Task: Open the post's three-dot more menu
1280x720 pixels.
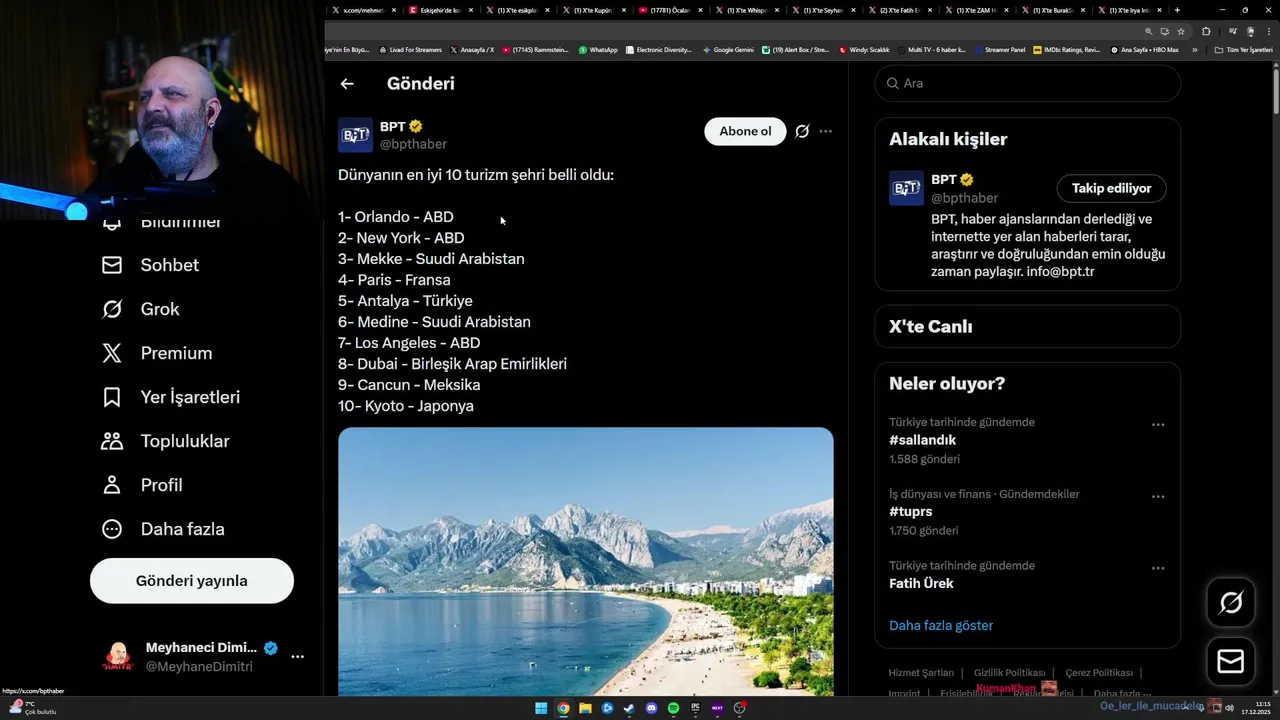Action: click(x=825, y=131)
